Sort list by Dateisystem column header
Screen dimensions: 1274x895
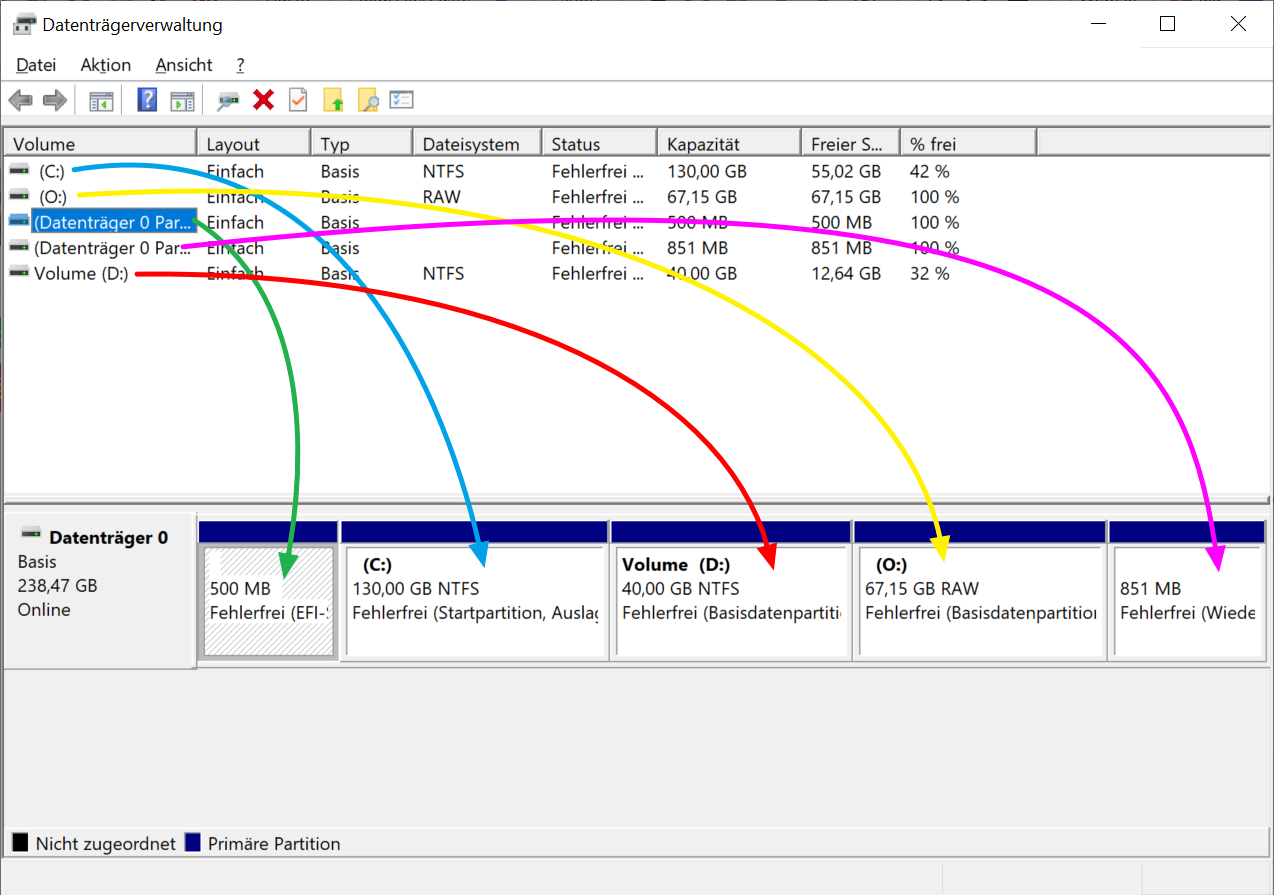coord(471,144)
